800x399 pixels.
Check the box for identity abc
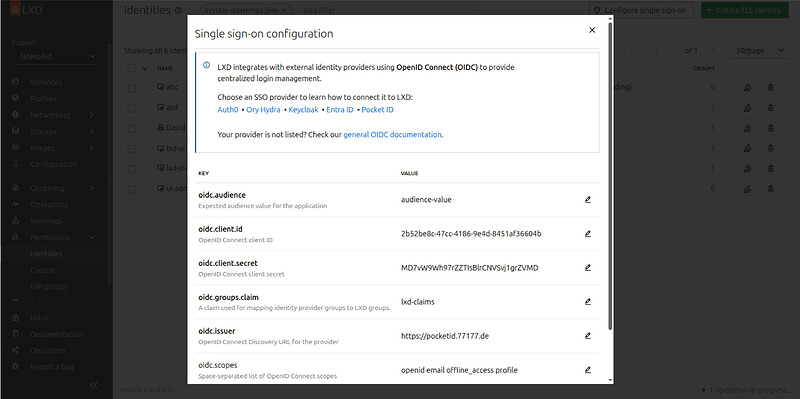coord(132,88)
